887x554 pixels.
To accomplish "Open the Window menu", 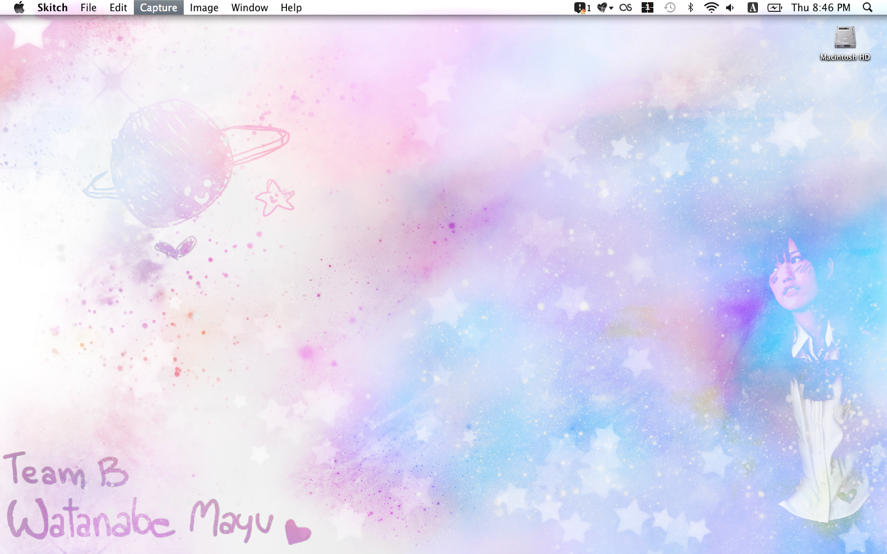I will pyautogui.click(x=249, y=7).
